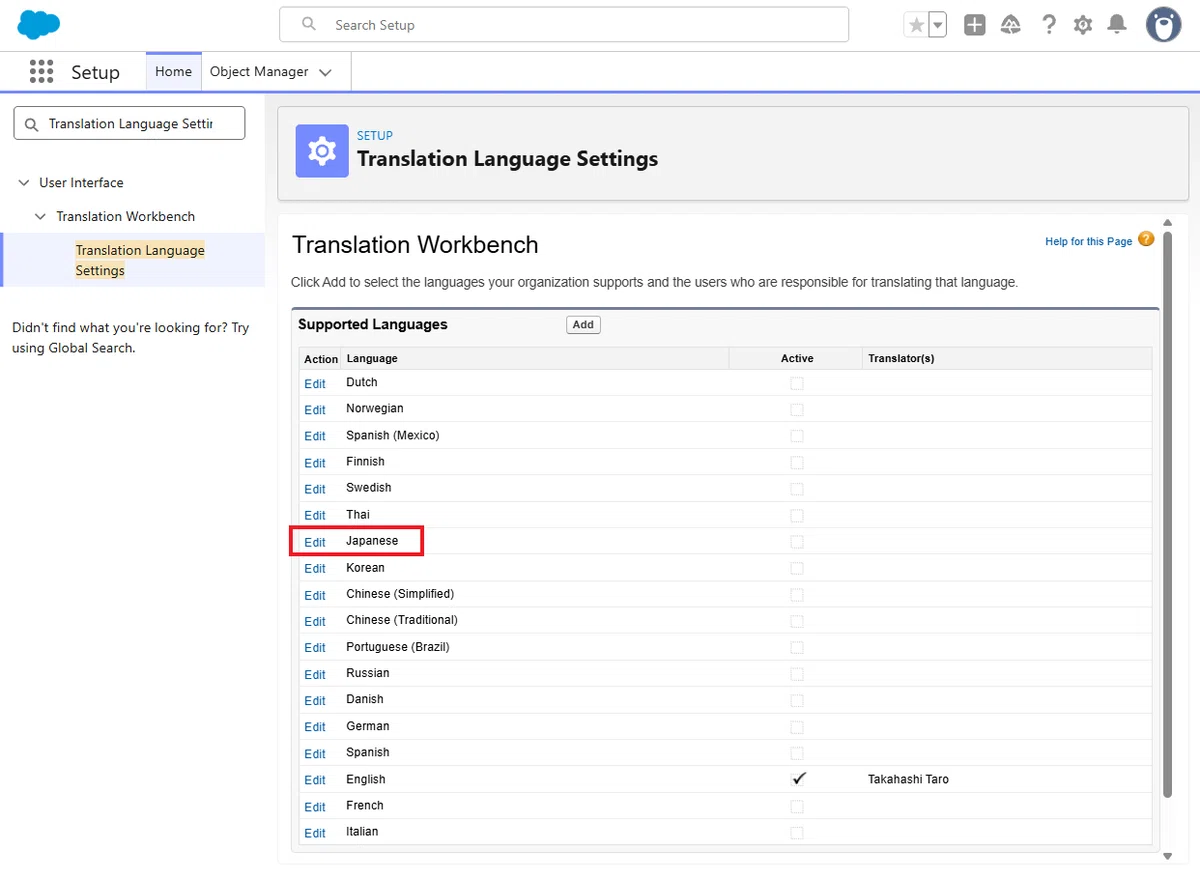Click the Active checkbox for Russian
This screenshot has width=1200, height=872.
point(797,674)
